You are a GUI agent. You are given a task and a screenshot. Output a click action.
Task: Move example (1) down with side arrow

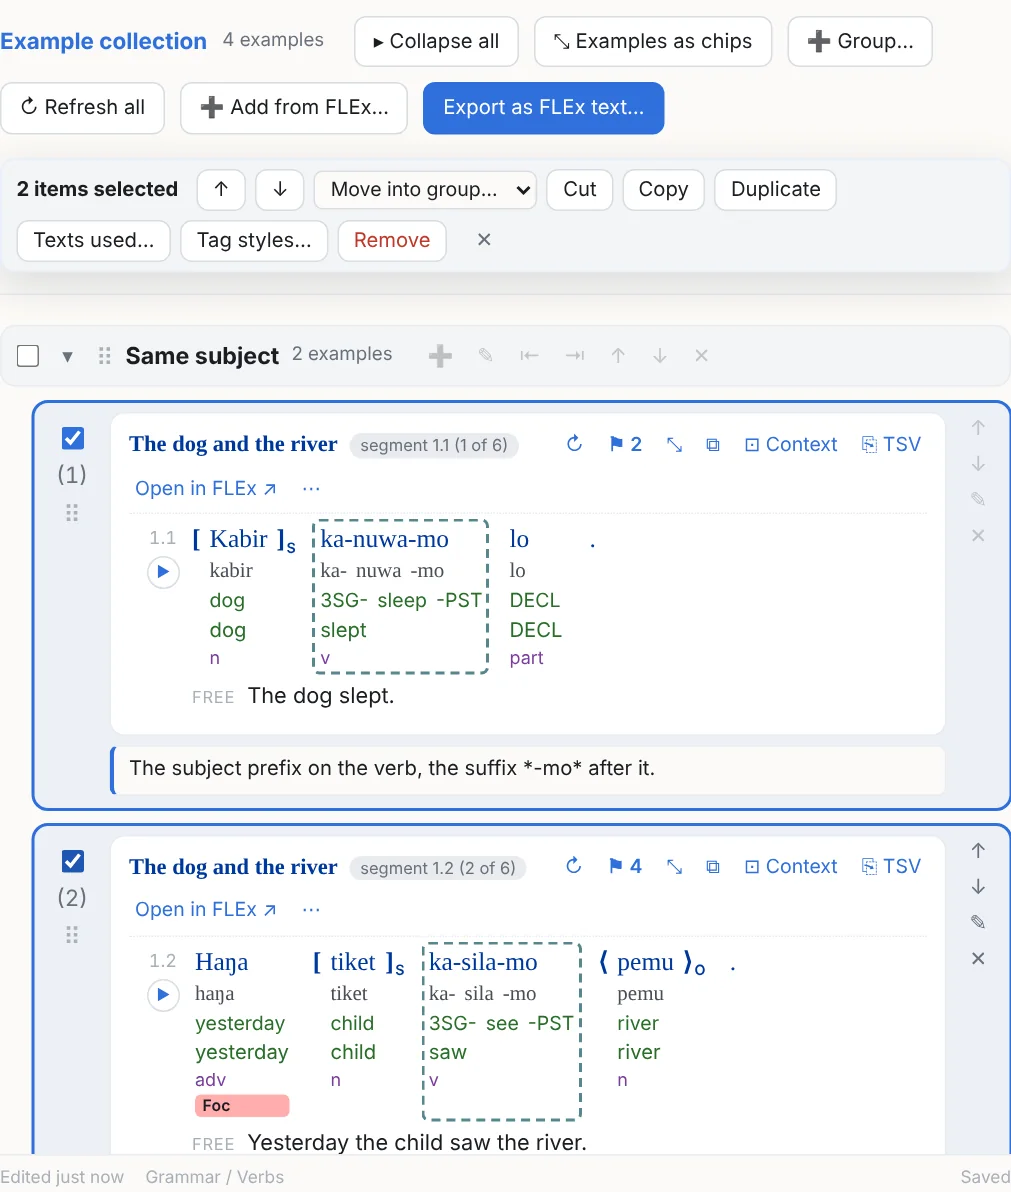[x=978, y=464]
